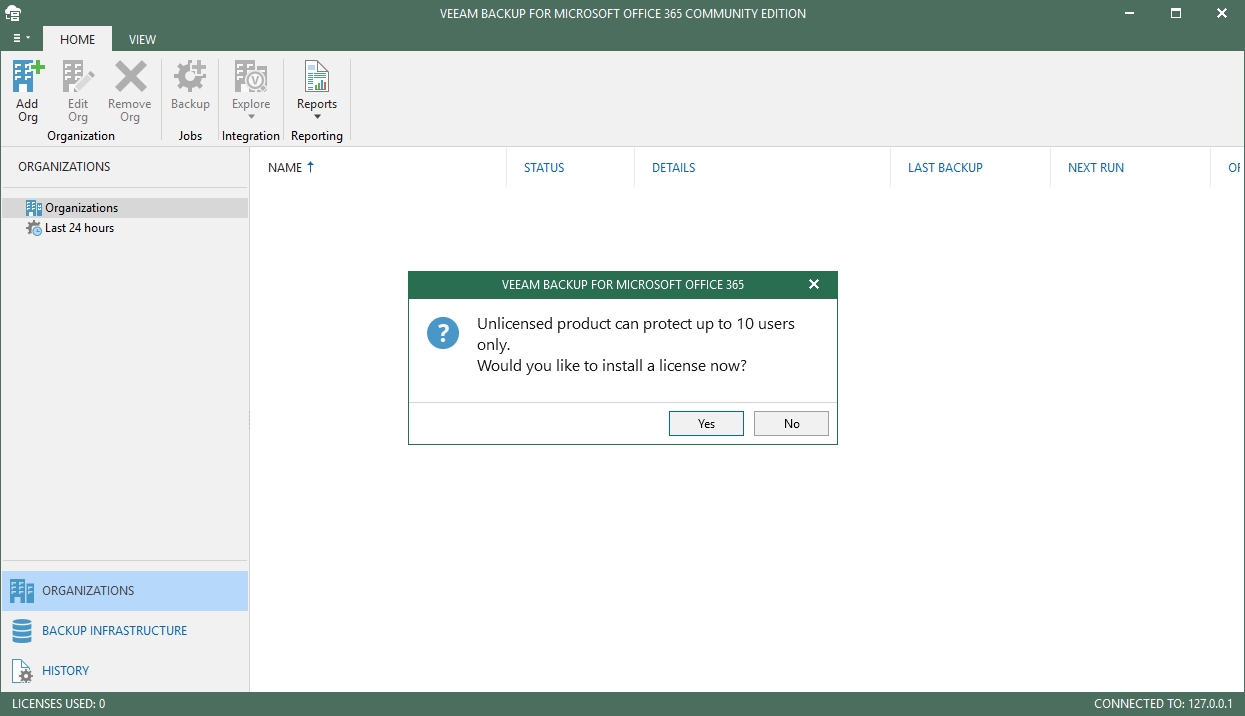Switch to the VIEW ribbon tab
This screenshot has width=1245, height=716.
(142, 39)
